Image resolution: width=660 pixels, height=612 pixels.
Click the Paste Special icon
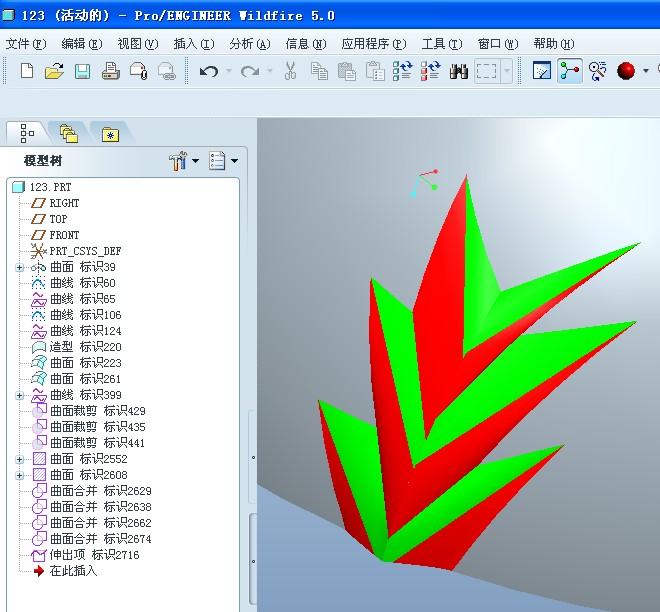click(x=375, y=71)
